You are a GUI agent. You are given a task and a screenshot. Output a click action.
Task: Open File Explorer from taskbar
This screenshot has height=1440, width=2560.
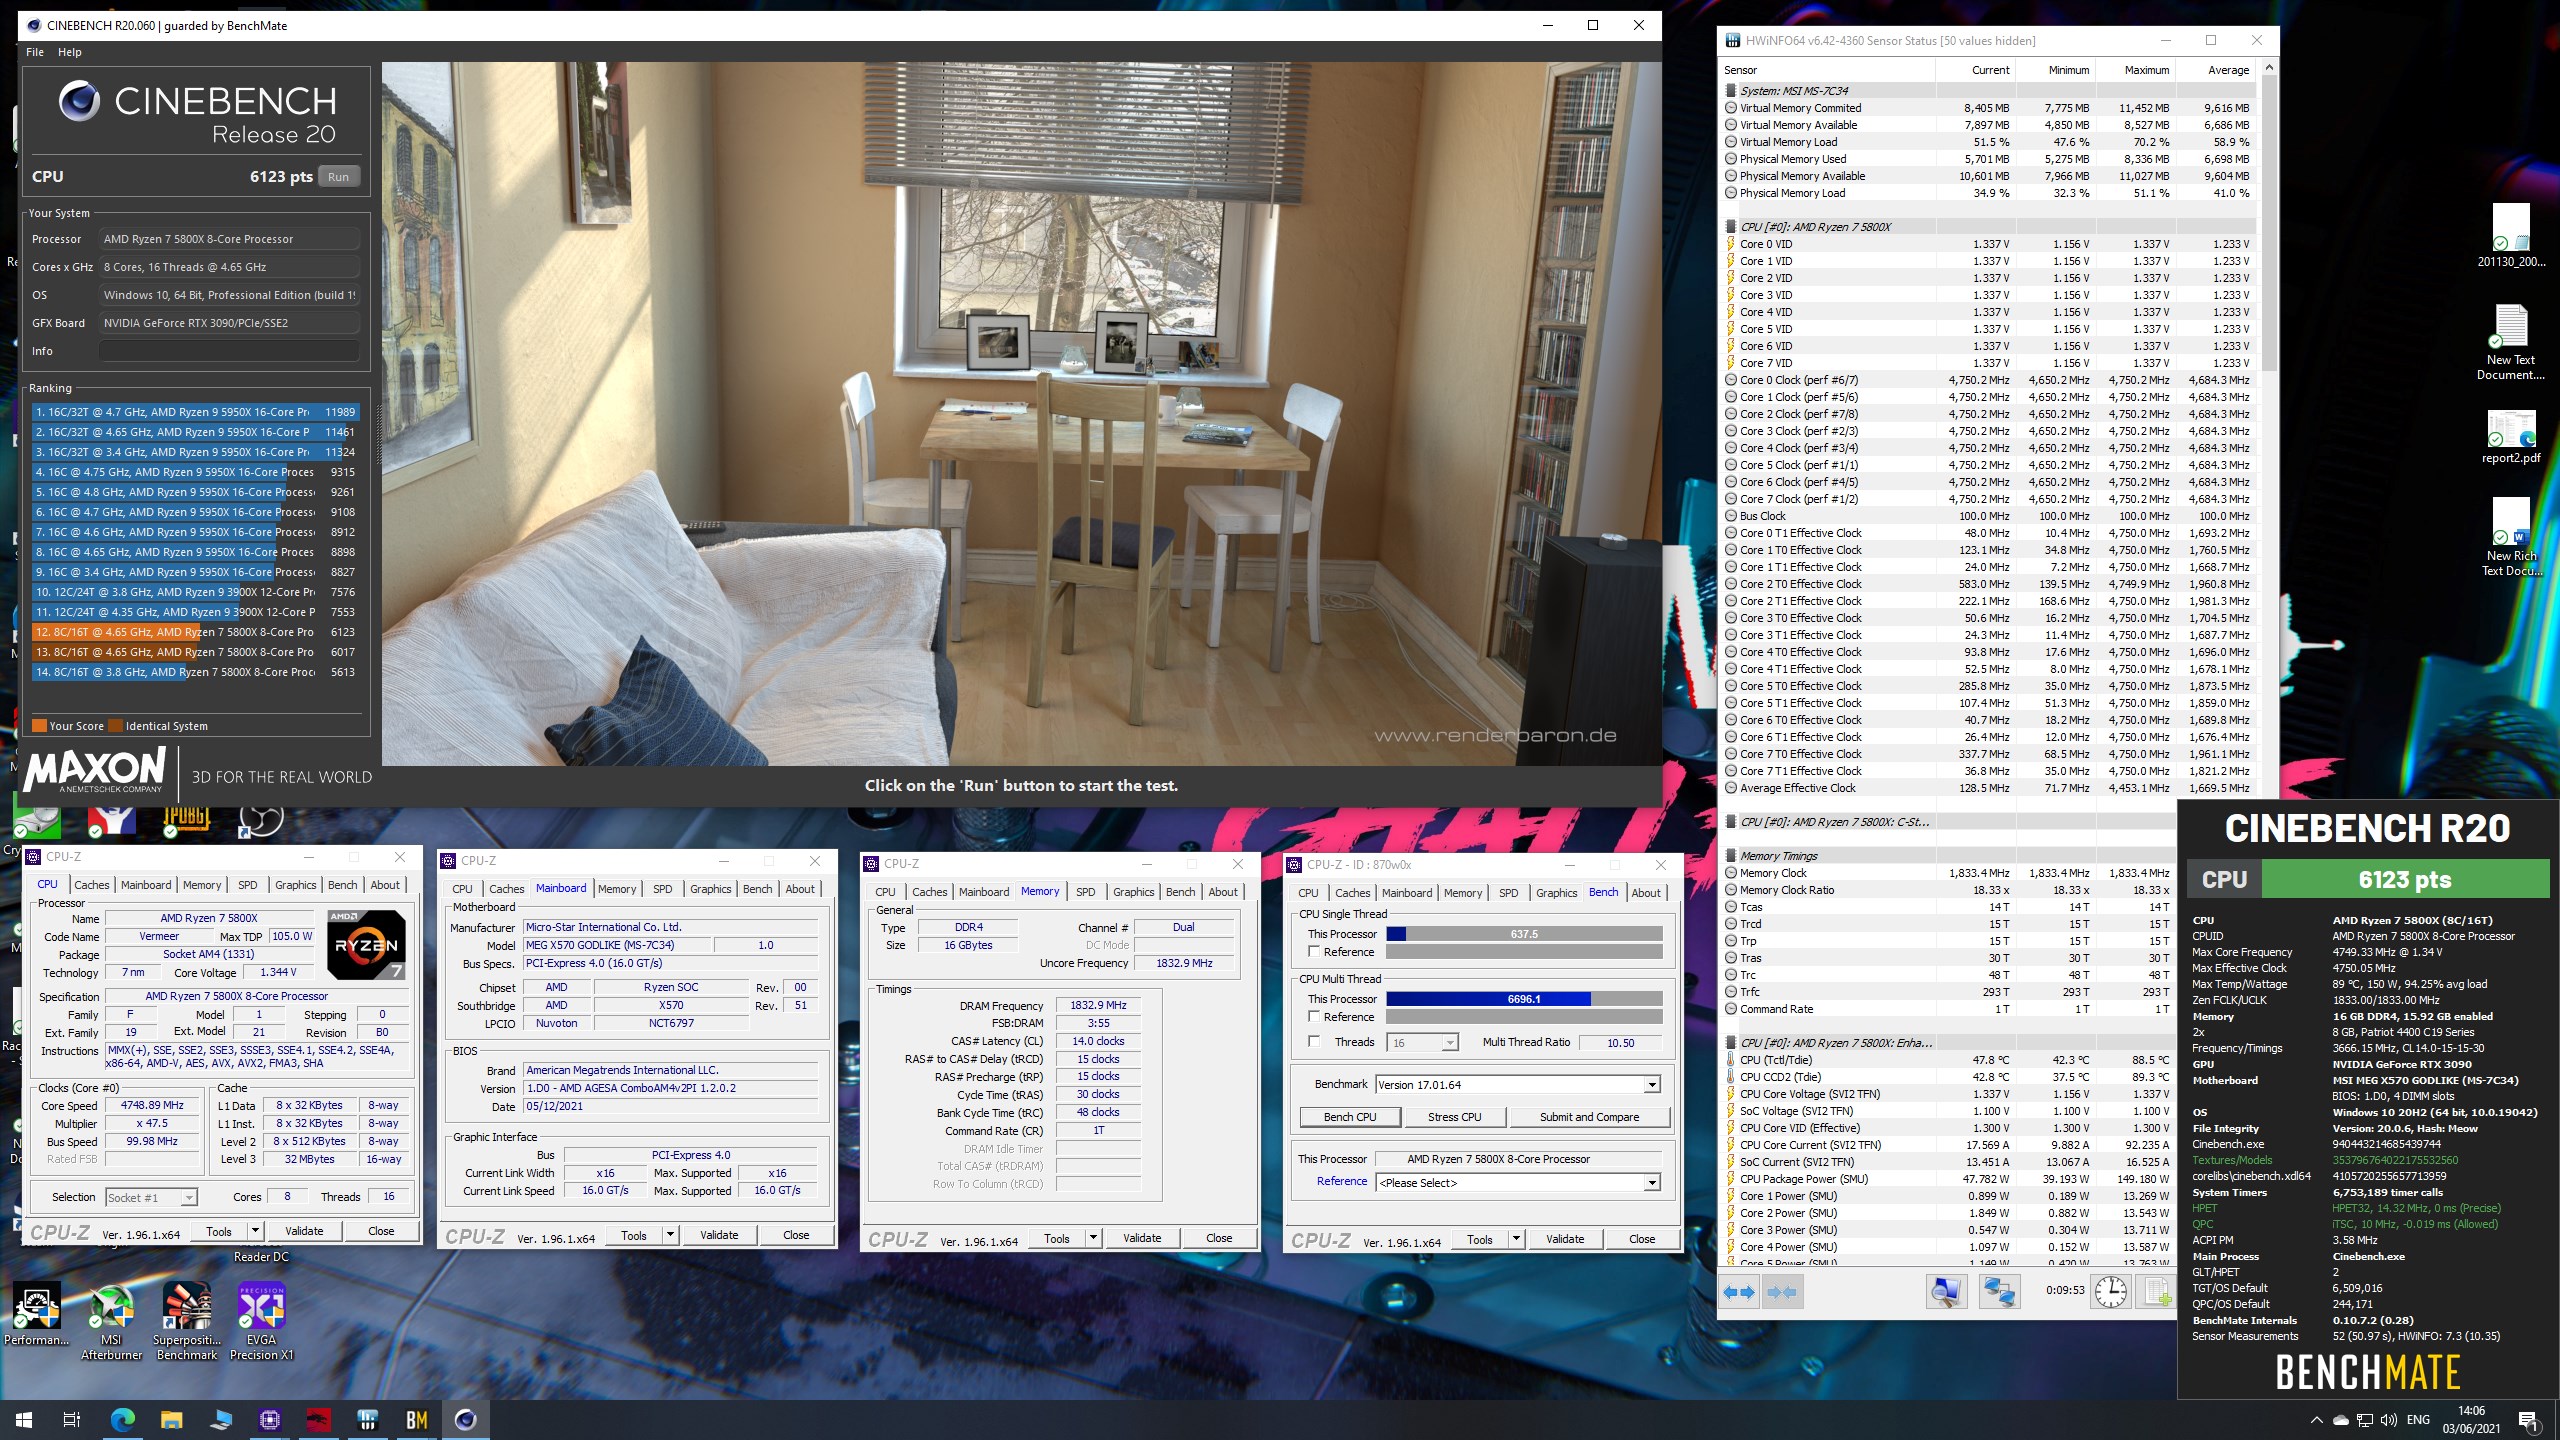tap(171, 1419)
